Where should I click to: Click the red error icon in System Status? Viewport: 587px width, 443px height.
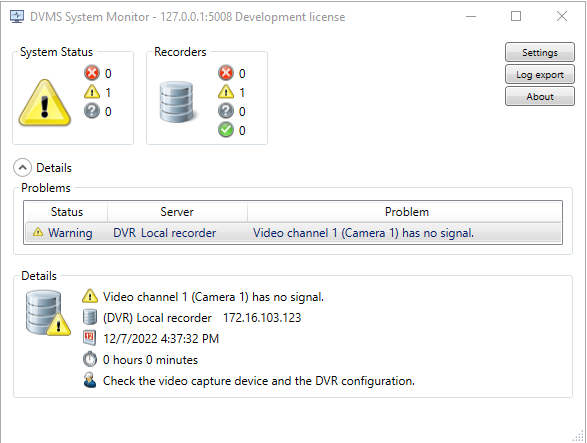click(92, 73)
